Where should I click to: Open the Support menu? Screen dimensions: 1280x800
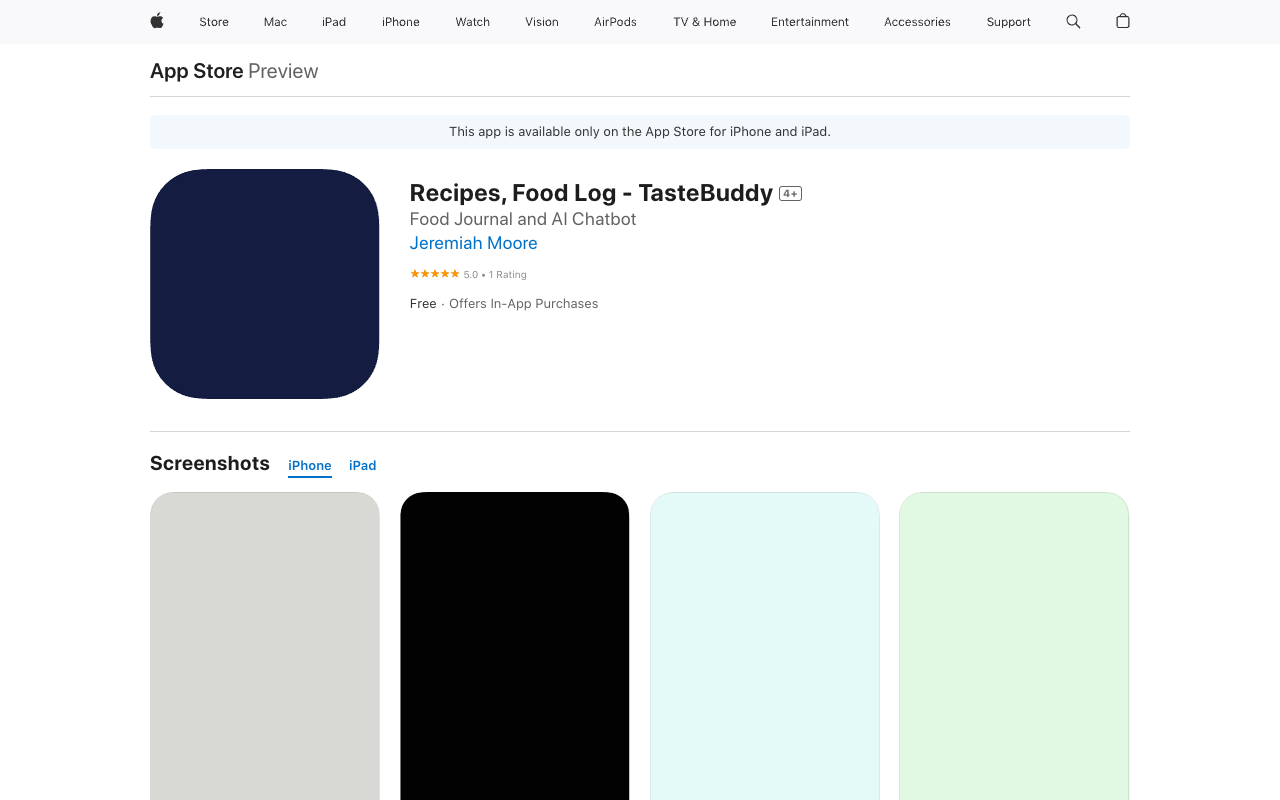click(x=1008, y=22)
